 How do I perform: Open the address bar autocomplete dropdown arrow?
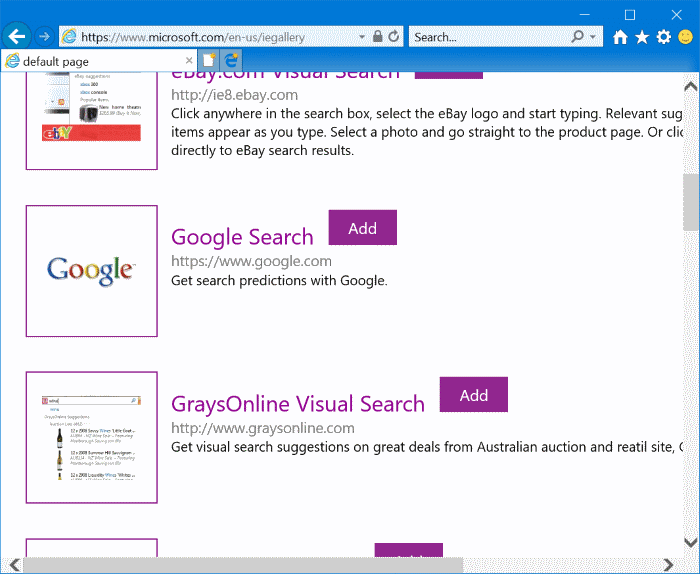coord(362,37)
